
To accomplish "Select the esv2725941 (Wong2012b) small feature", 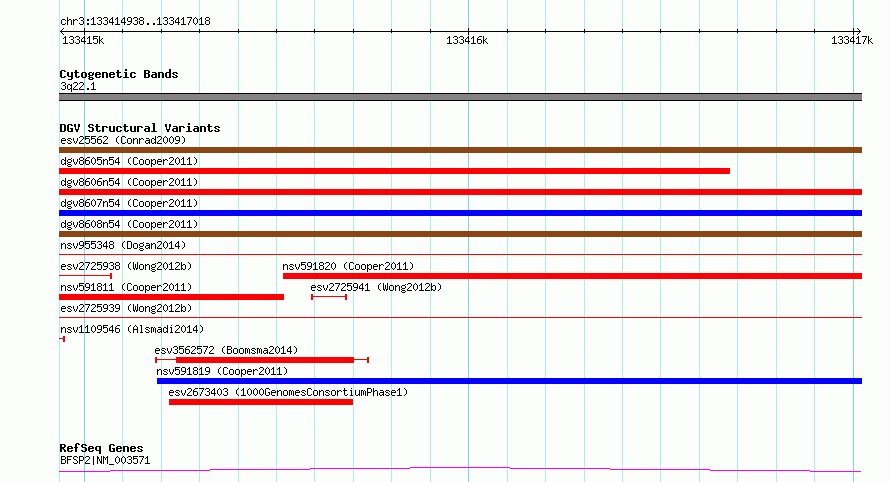I will [329, 296].
